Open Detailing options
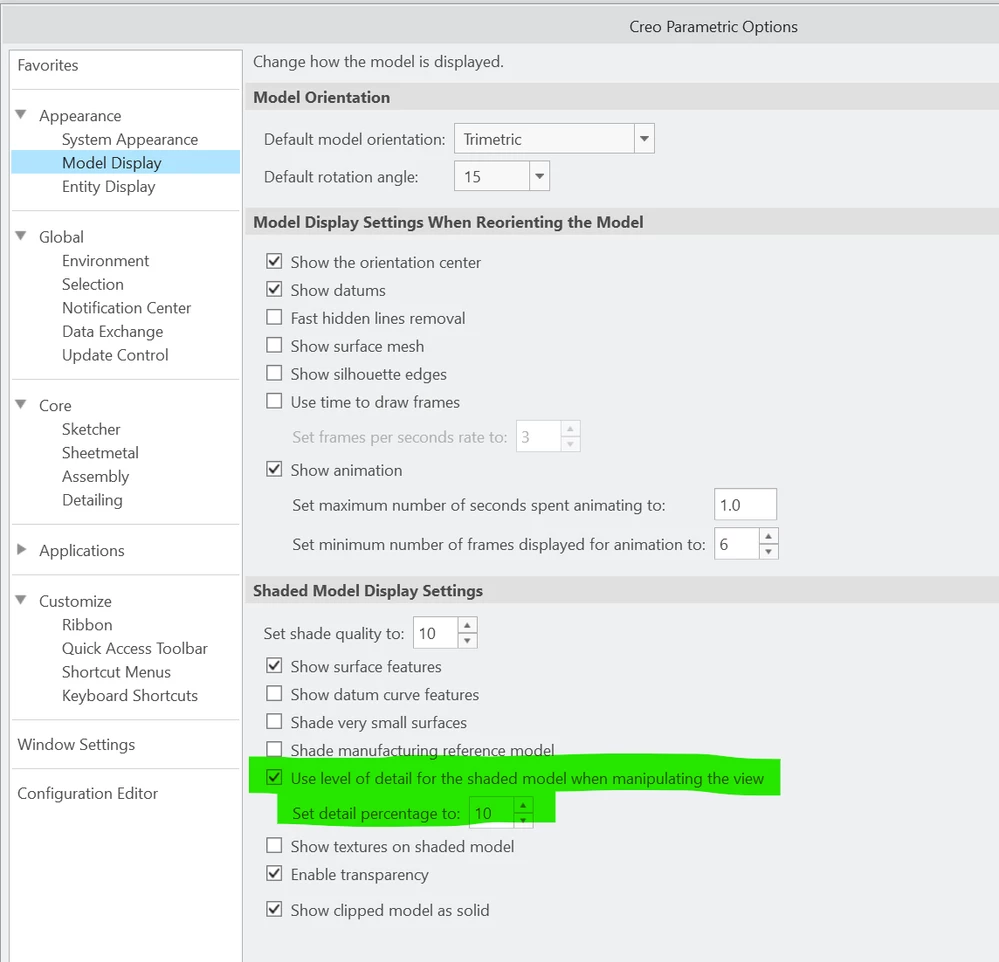999x962 pixels. click(92, 500)
